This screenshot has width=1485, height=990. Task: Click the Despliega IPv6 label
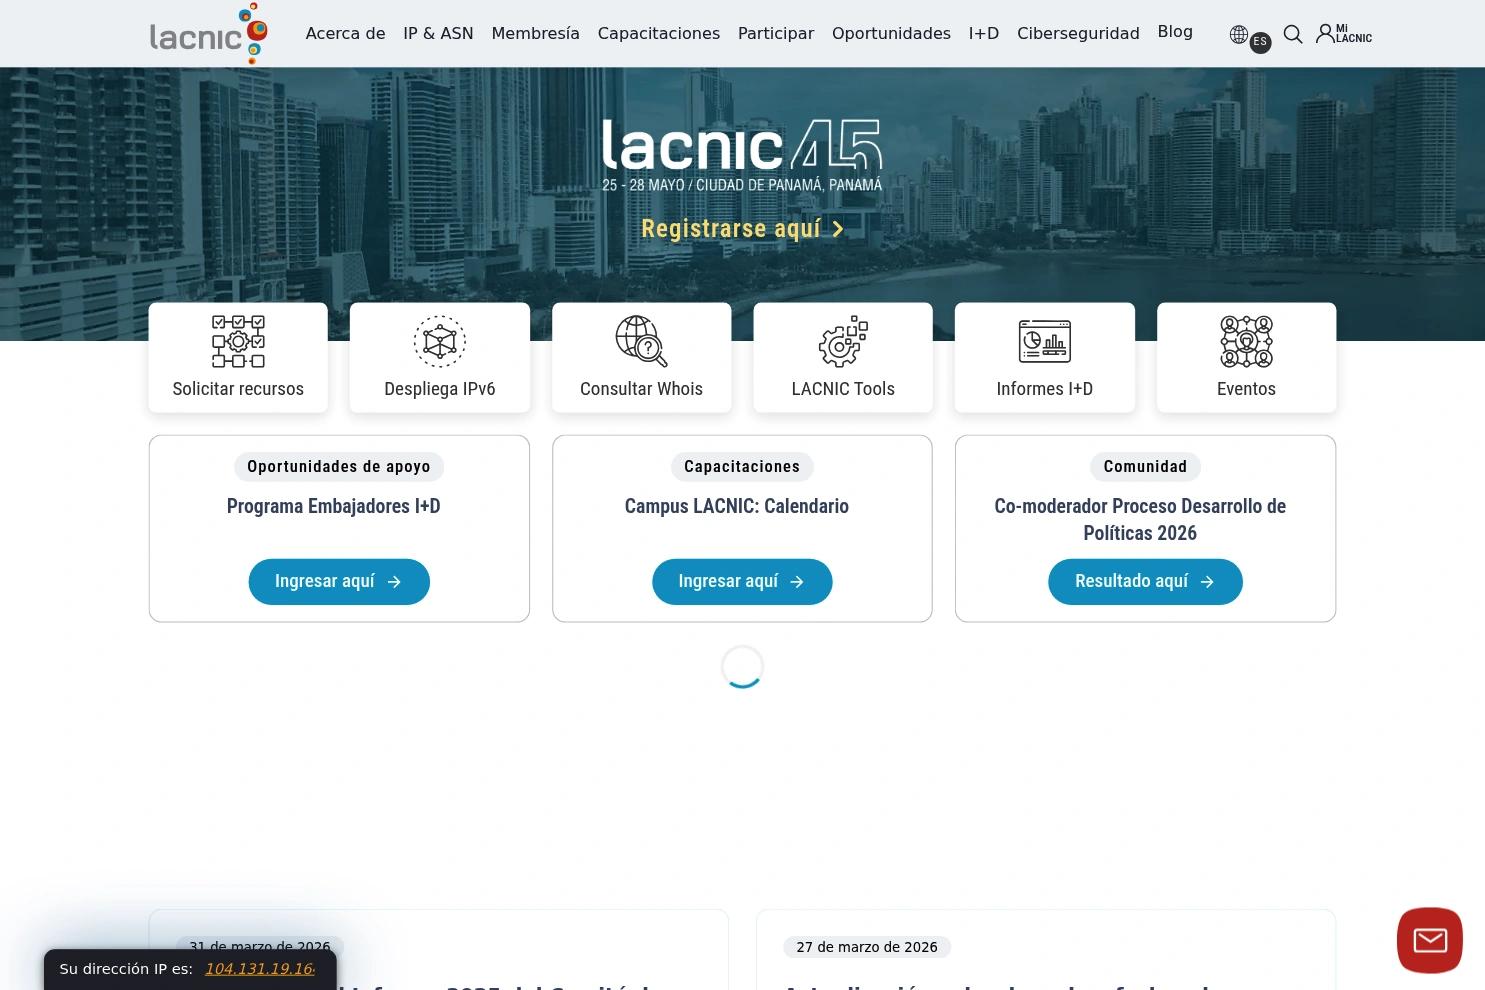click(x=440, y=389)
